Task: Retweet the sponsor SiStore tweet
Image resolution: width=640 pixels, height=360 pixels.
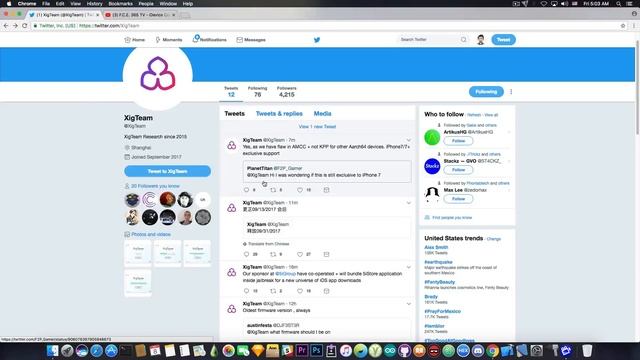Action: coord(273,291)
